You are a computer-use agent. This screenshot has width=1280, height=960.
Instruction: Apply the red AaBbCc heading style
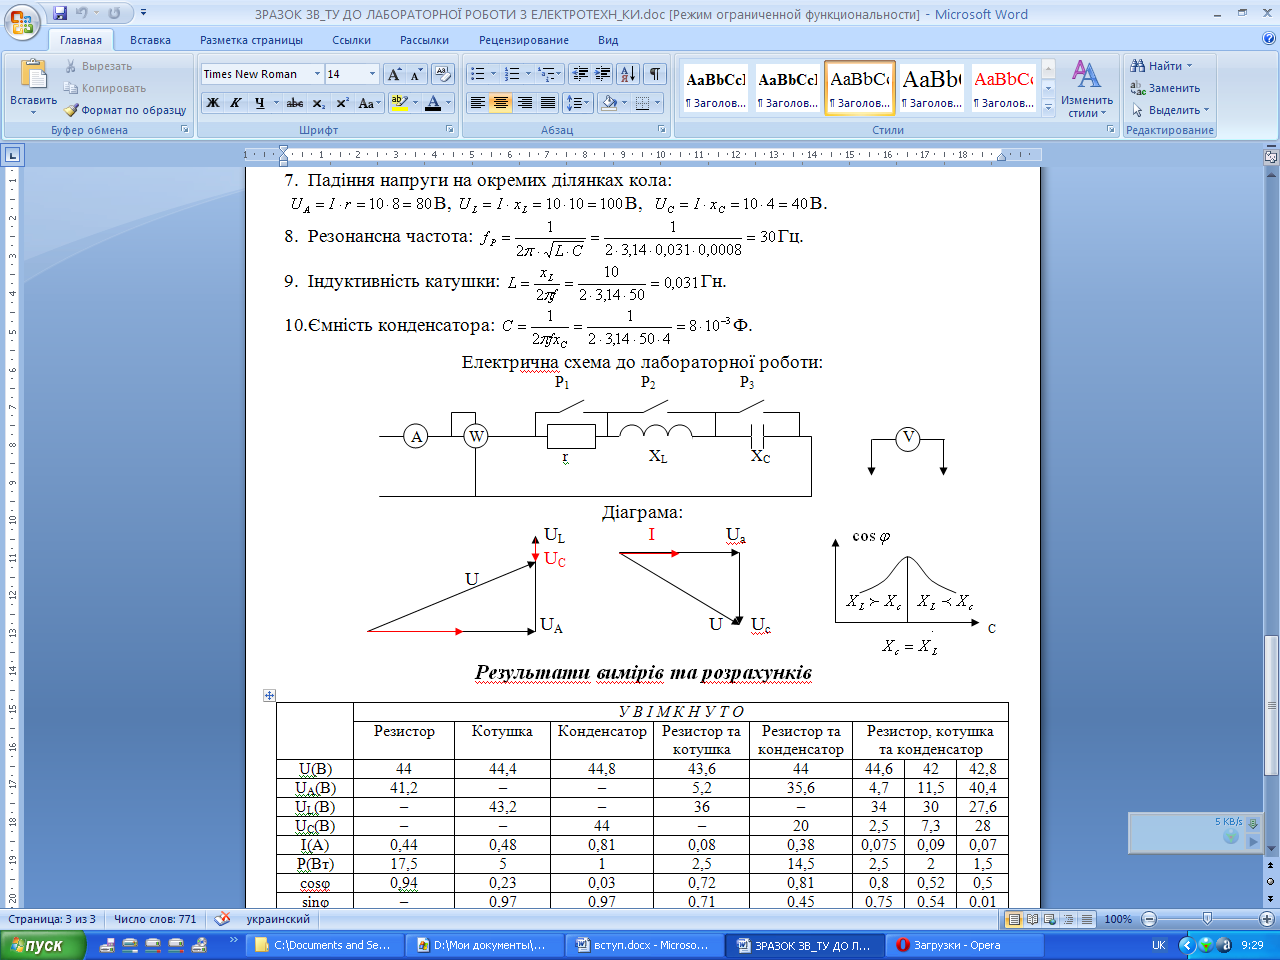(x=1004, y=88)
